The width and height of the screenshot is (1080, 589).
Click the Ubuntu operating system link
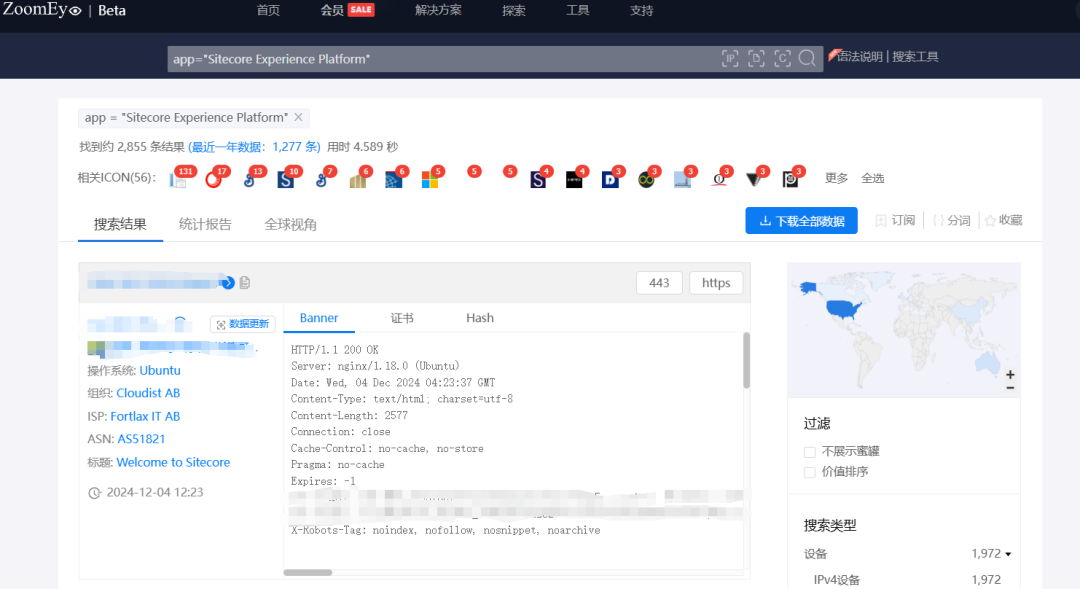click(160, 370)
